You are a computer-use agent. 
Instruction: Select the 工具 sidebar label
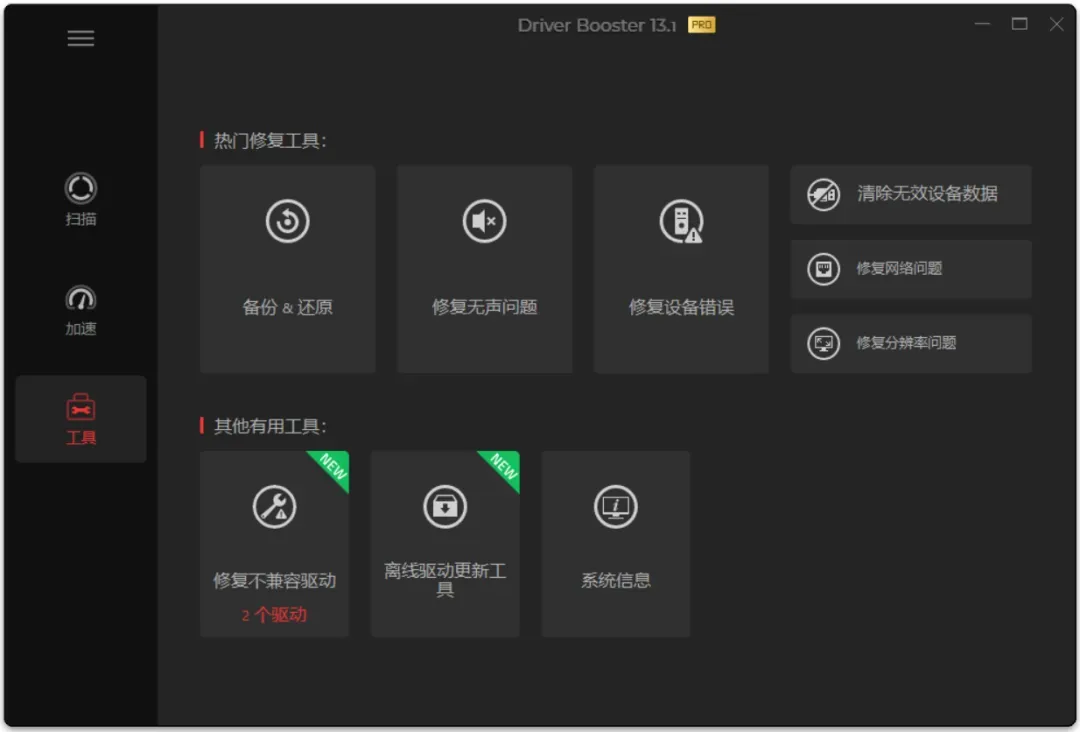click(81, 438)
